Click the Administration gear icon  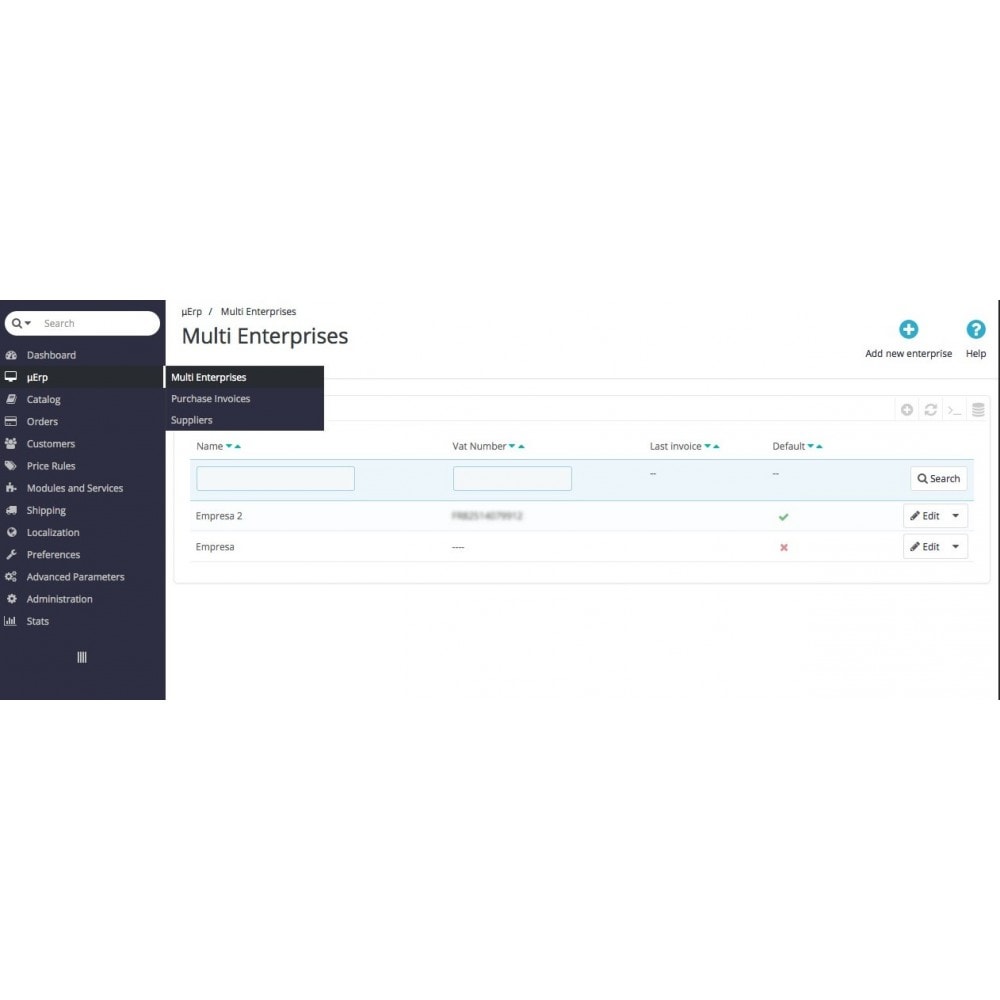coord(11,599)
